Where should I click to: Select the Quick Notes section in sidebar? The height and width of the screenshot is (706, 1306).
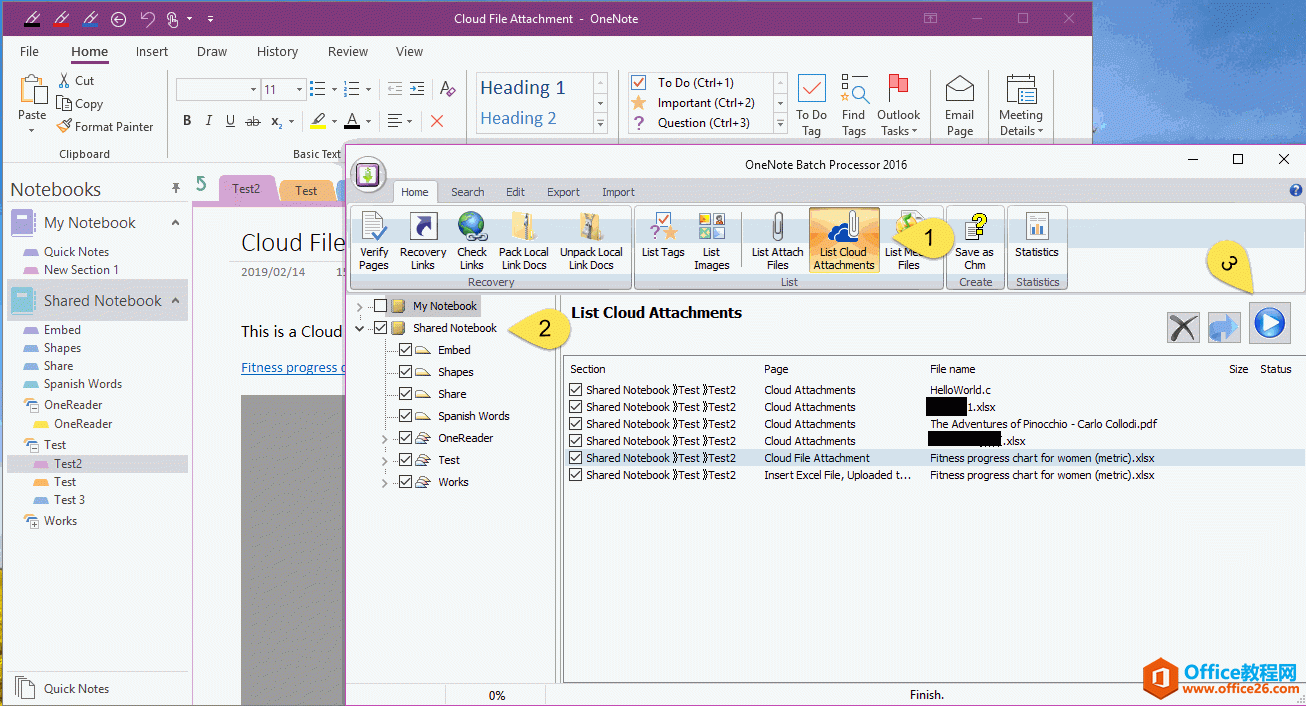coord(76,252)
